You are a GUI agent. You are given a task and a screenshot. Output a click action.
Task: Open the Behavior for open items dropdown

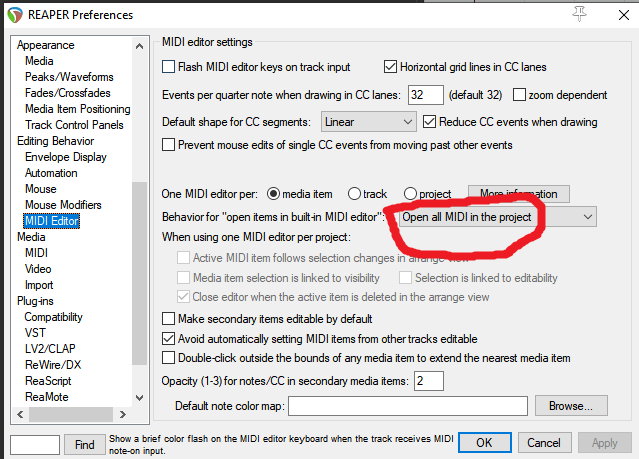tap(498, 217)
